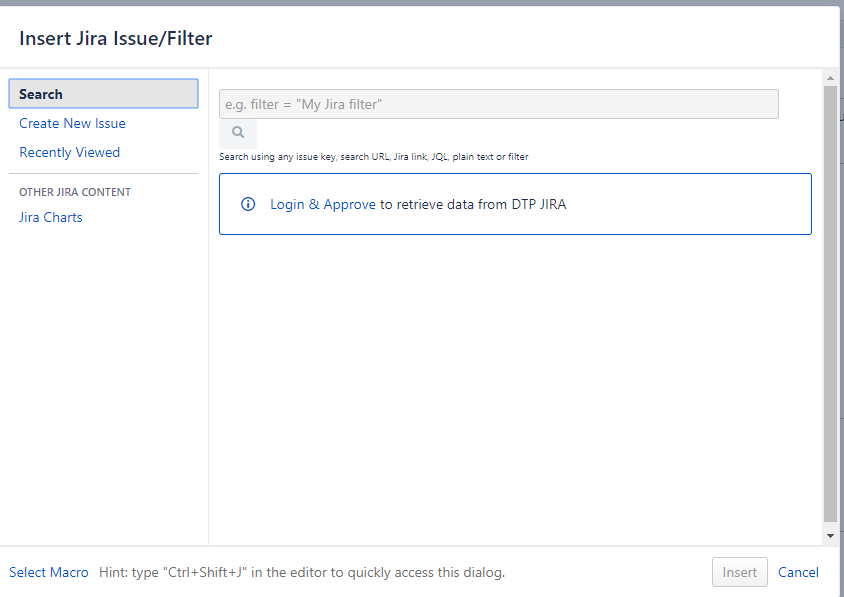844x597 pixels.
Task: Click the Insert Jira Issue/Filter title
Action: 116,38
